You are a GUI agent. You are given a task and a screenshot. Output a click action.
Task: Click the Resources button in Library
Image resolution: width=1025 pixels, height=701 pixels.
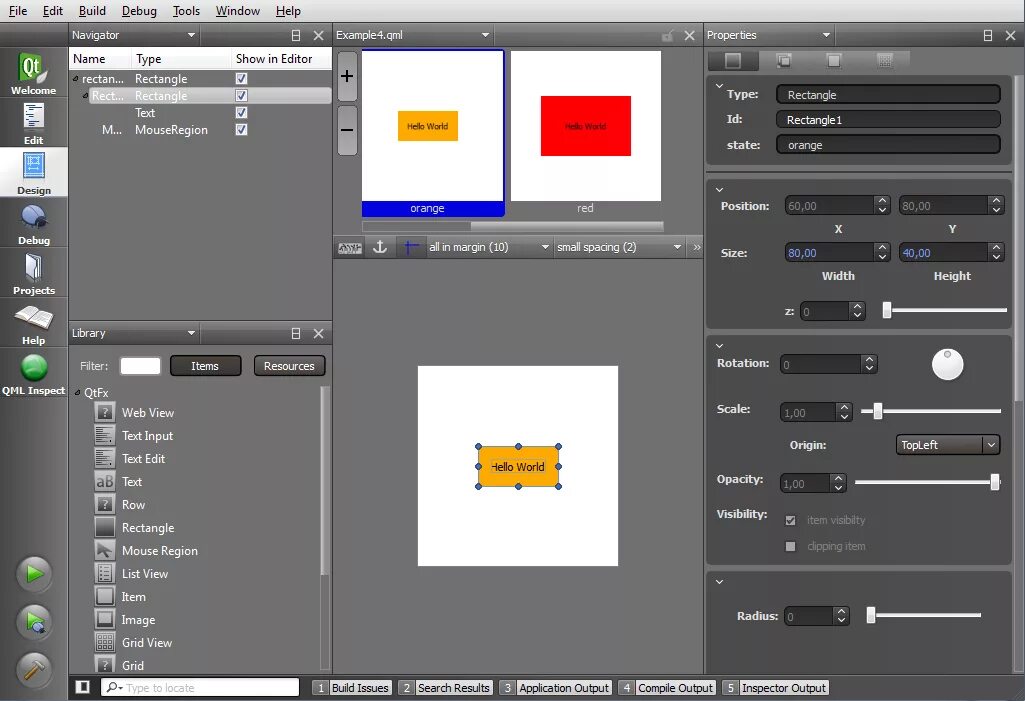click(x=289, y=366)
